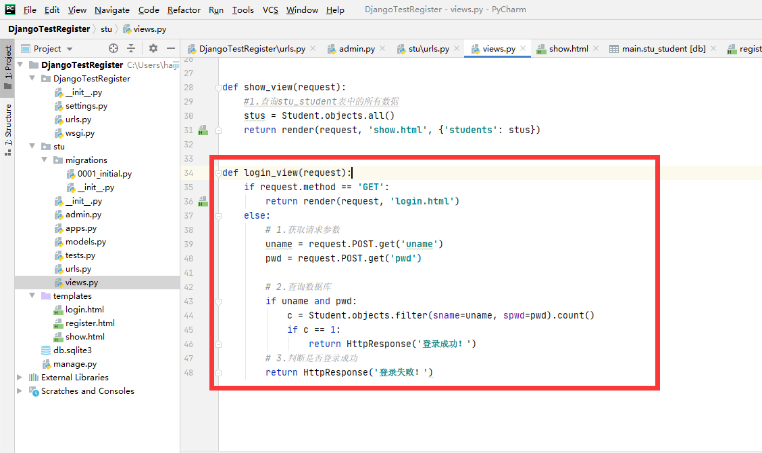Open Project panel settings gear

[153, 48]
